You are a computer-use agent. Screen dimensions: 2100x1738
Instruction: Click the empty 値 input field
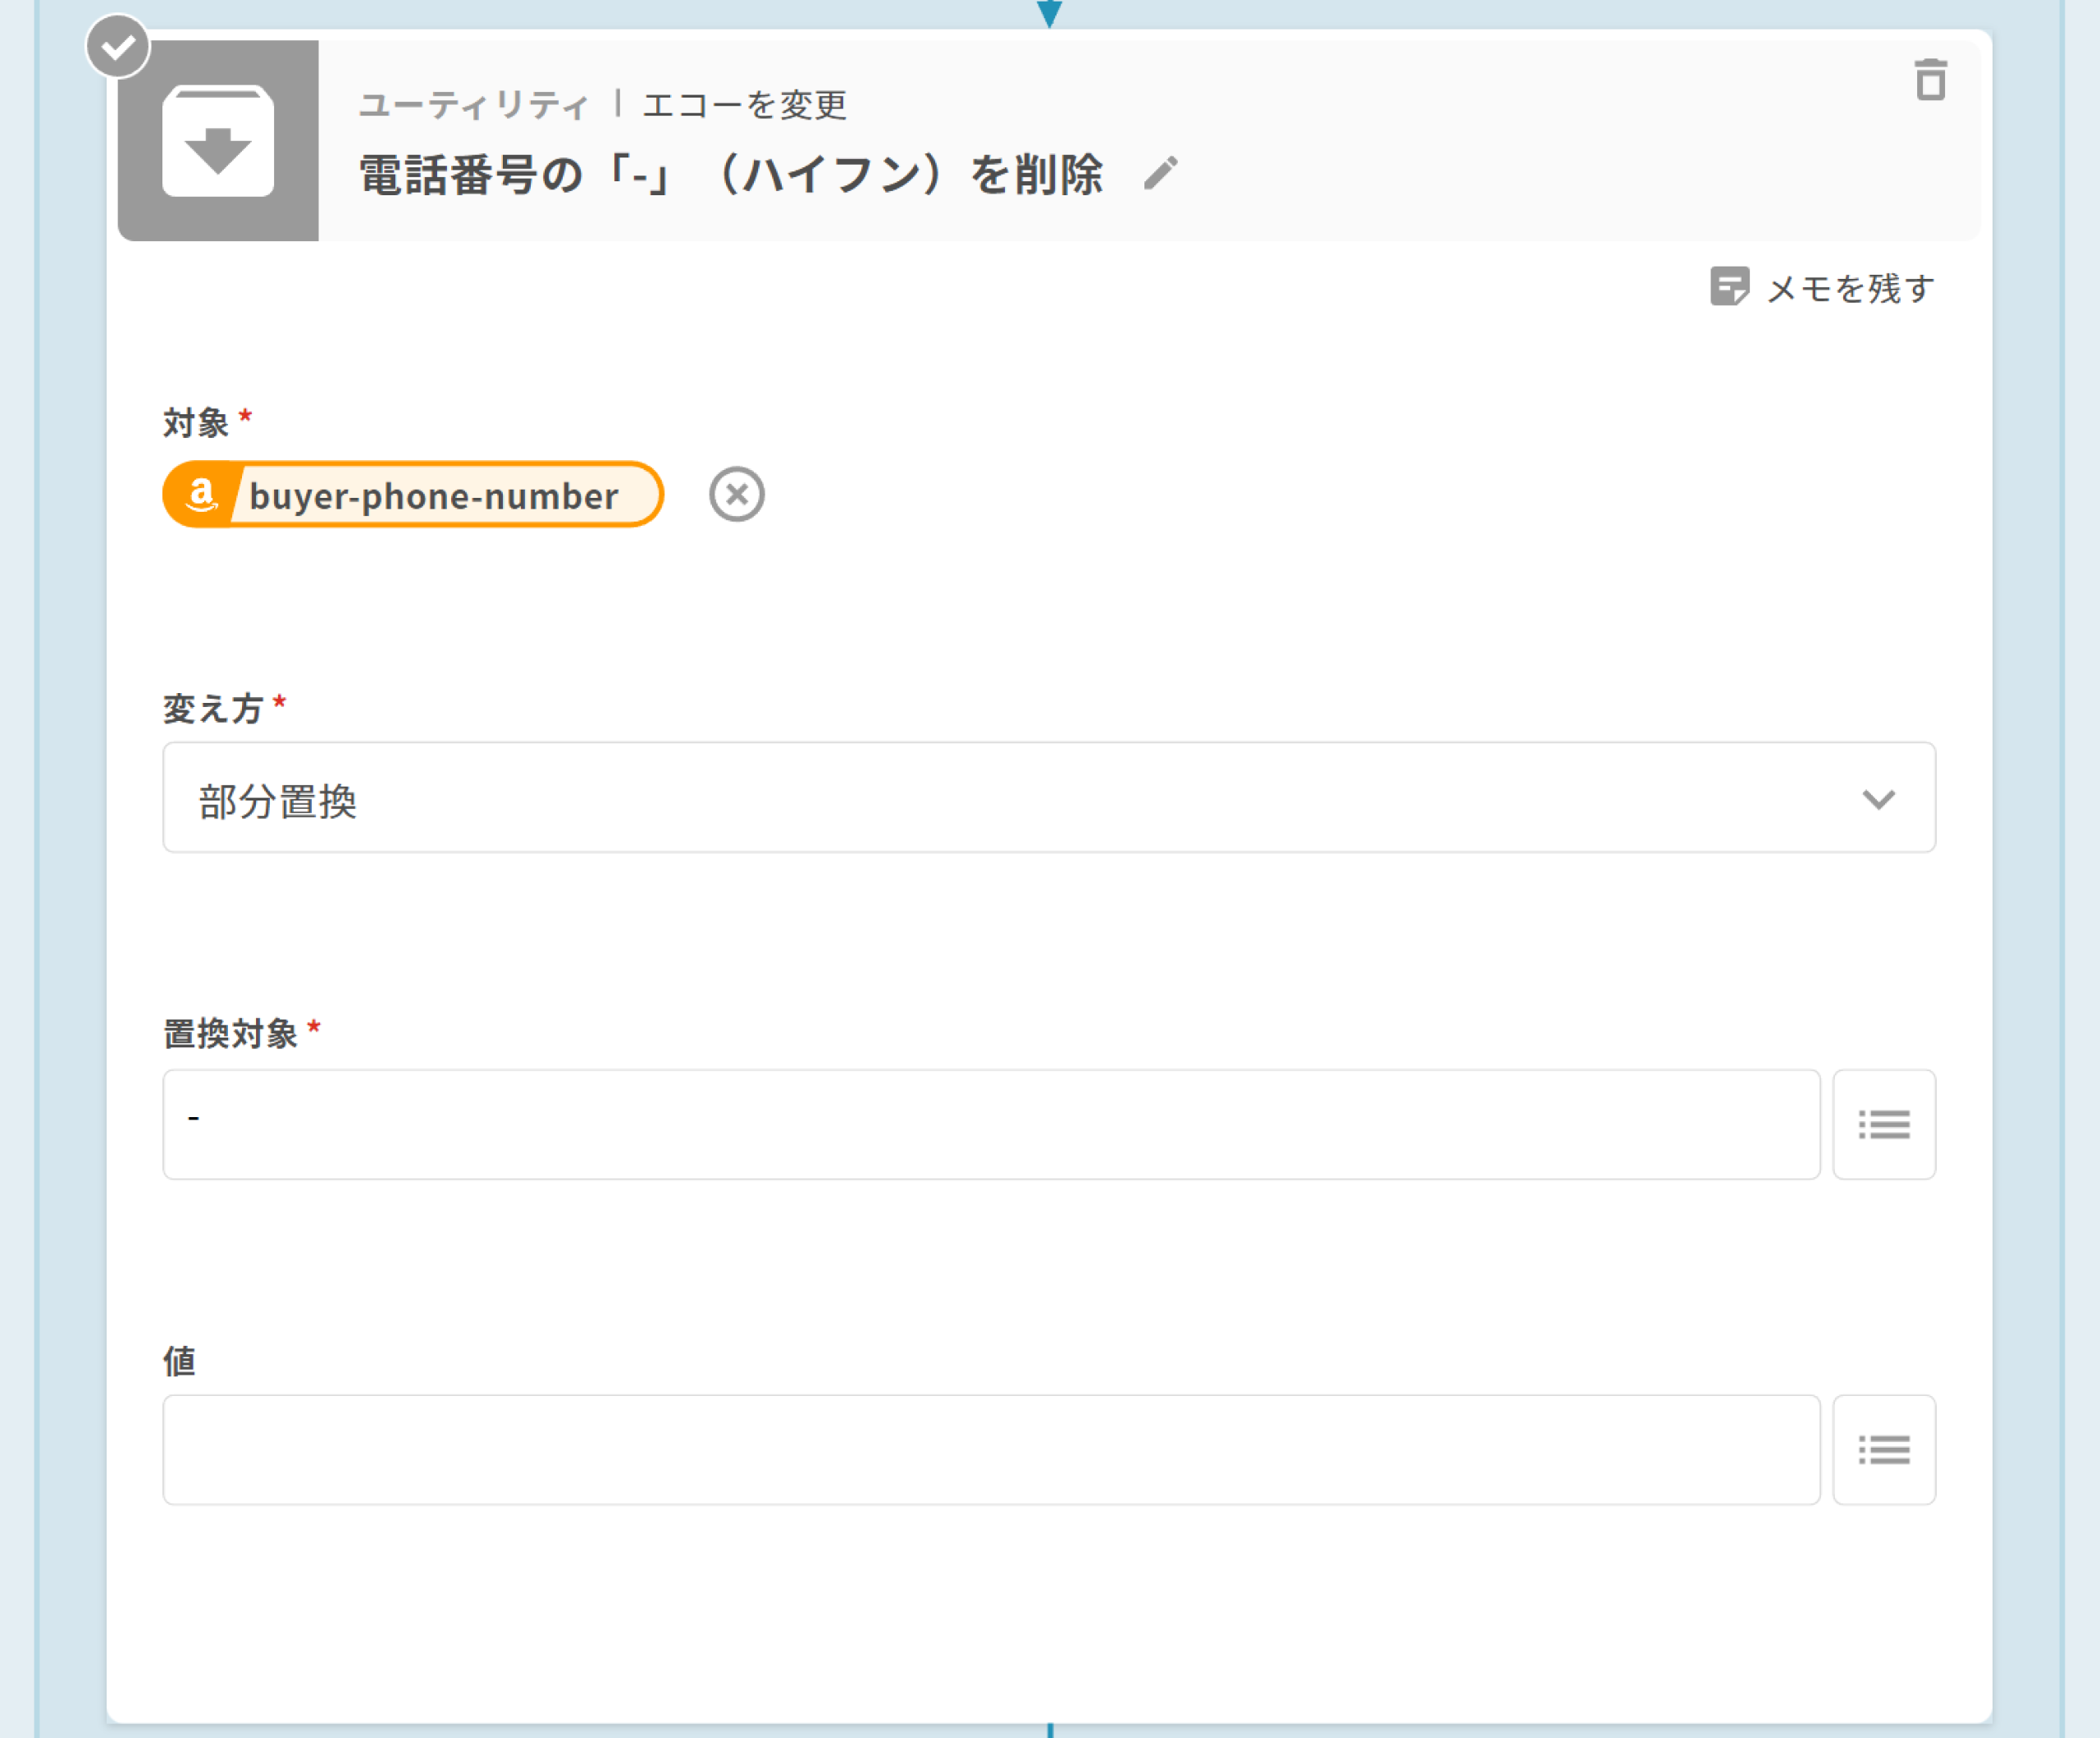(x=990, y=1449)
